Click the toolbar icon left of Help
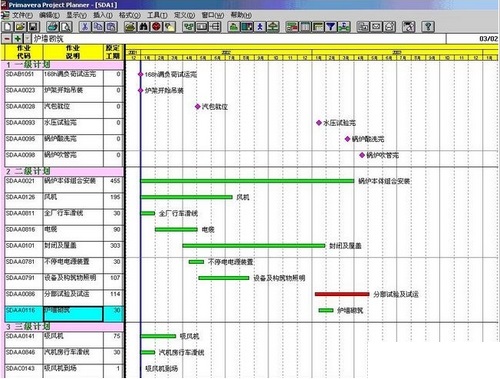 (409, 27)
